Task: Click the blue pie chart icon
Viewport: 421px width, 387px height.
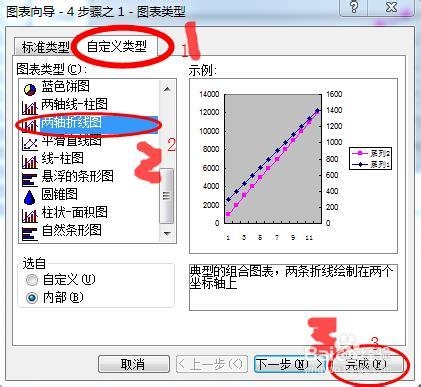Action: pyautogui.click(x=30, y=89)
